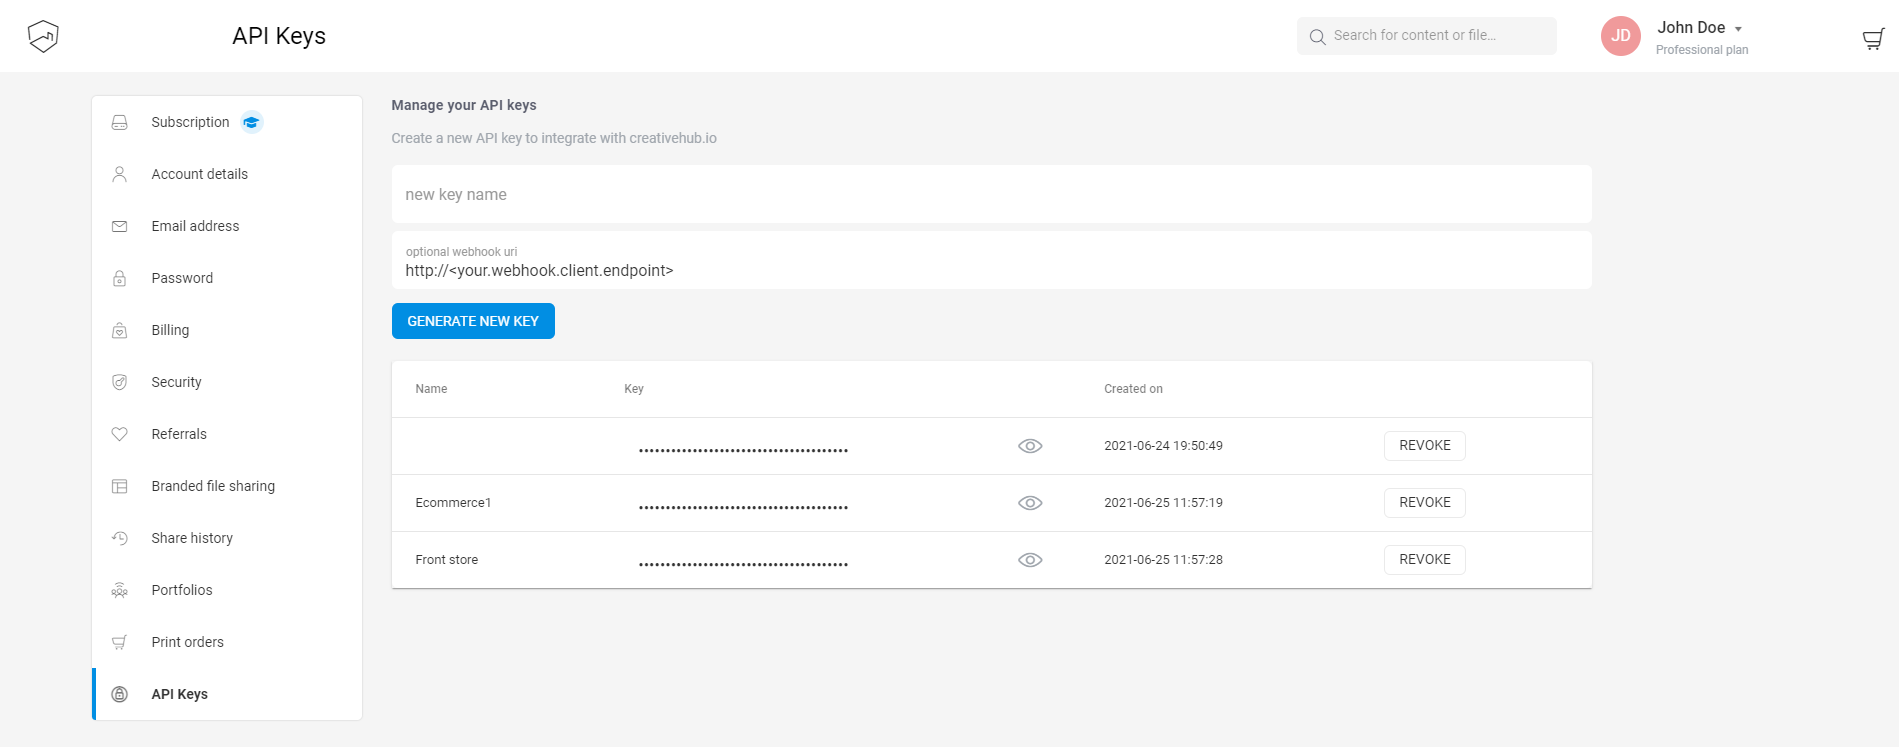Image resolution: width=1899 pixels, height=747 pixels.
Task: Click the blue graduation cap badge
Action: [x=252, y=122]
